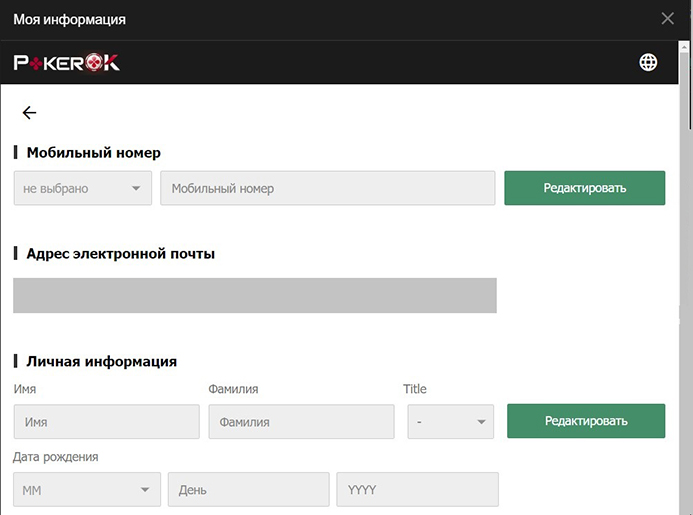The width and height of the screenshot is (693, 515).
Task: Click the gray email address field
Action: coord(255,295)
